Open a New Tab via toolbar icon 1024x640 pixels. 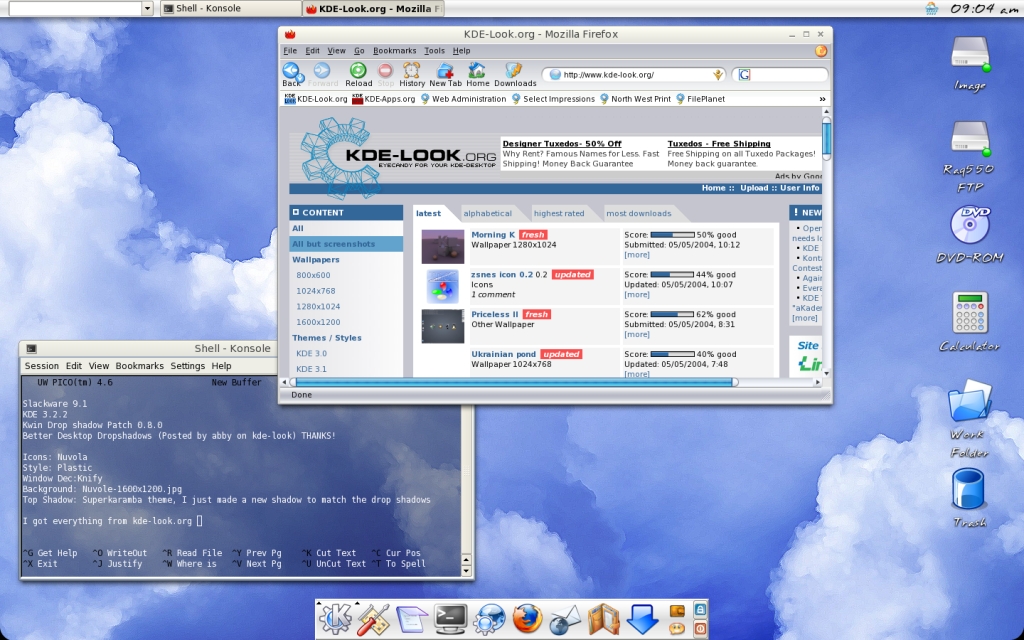click(x=445, y=74)
